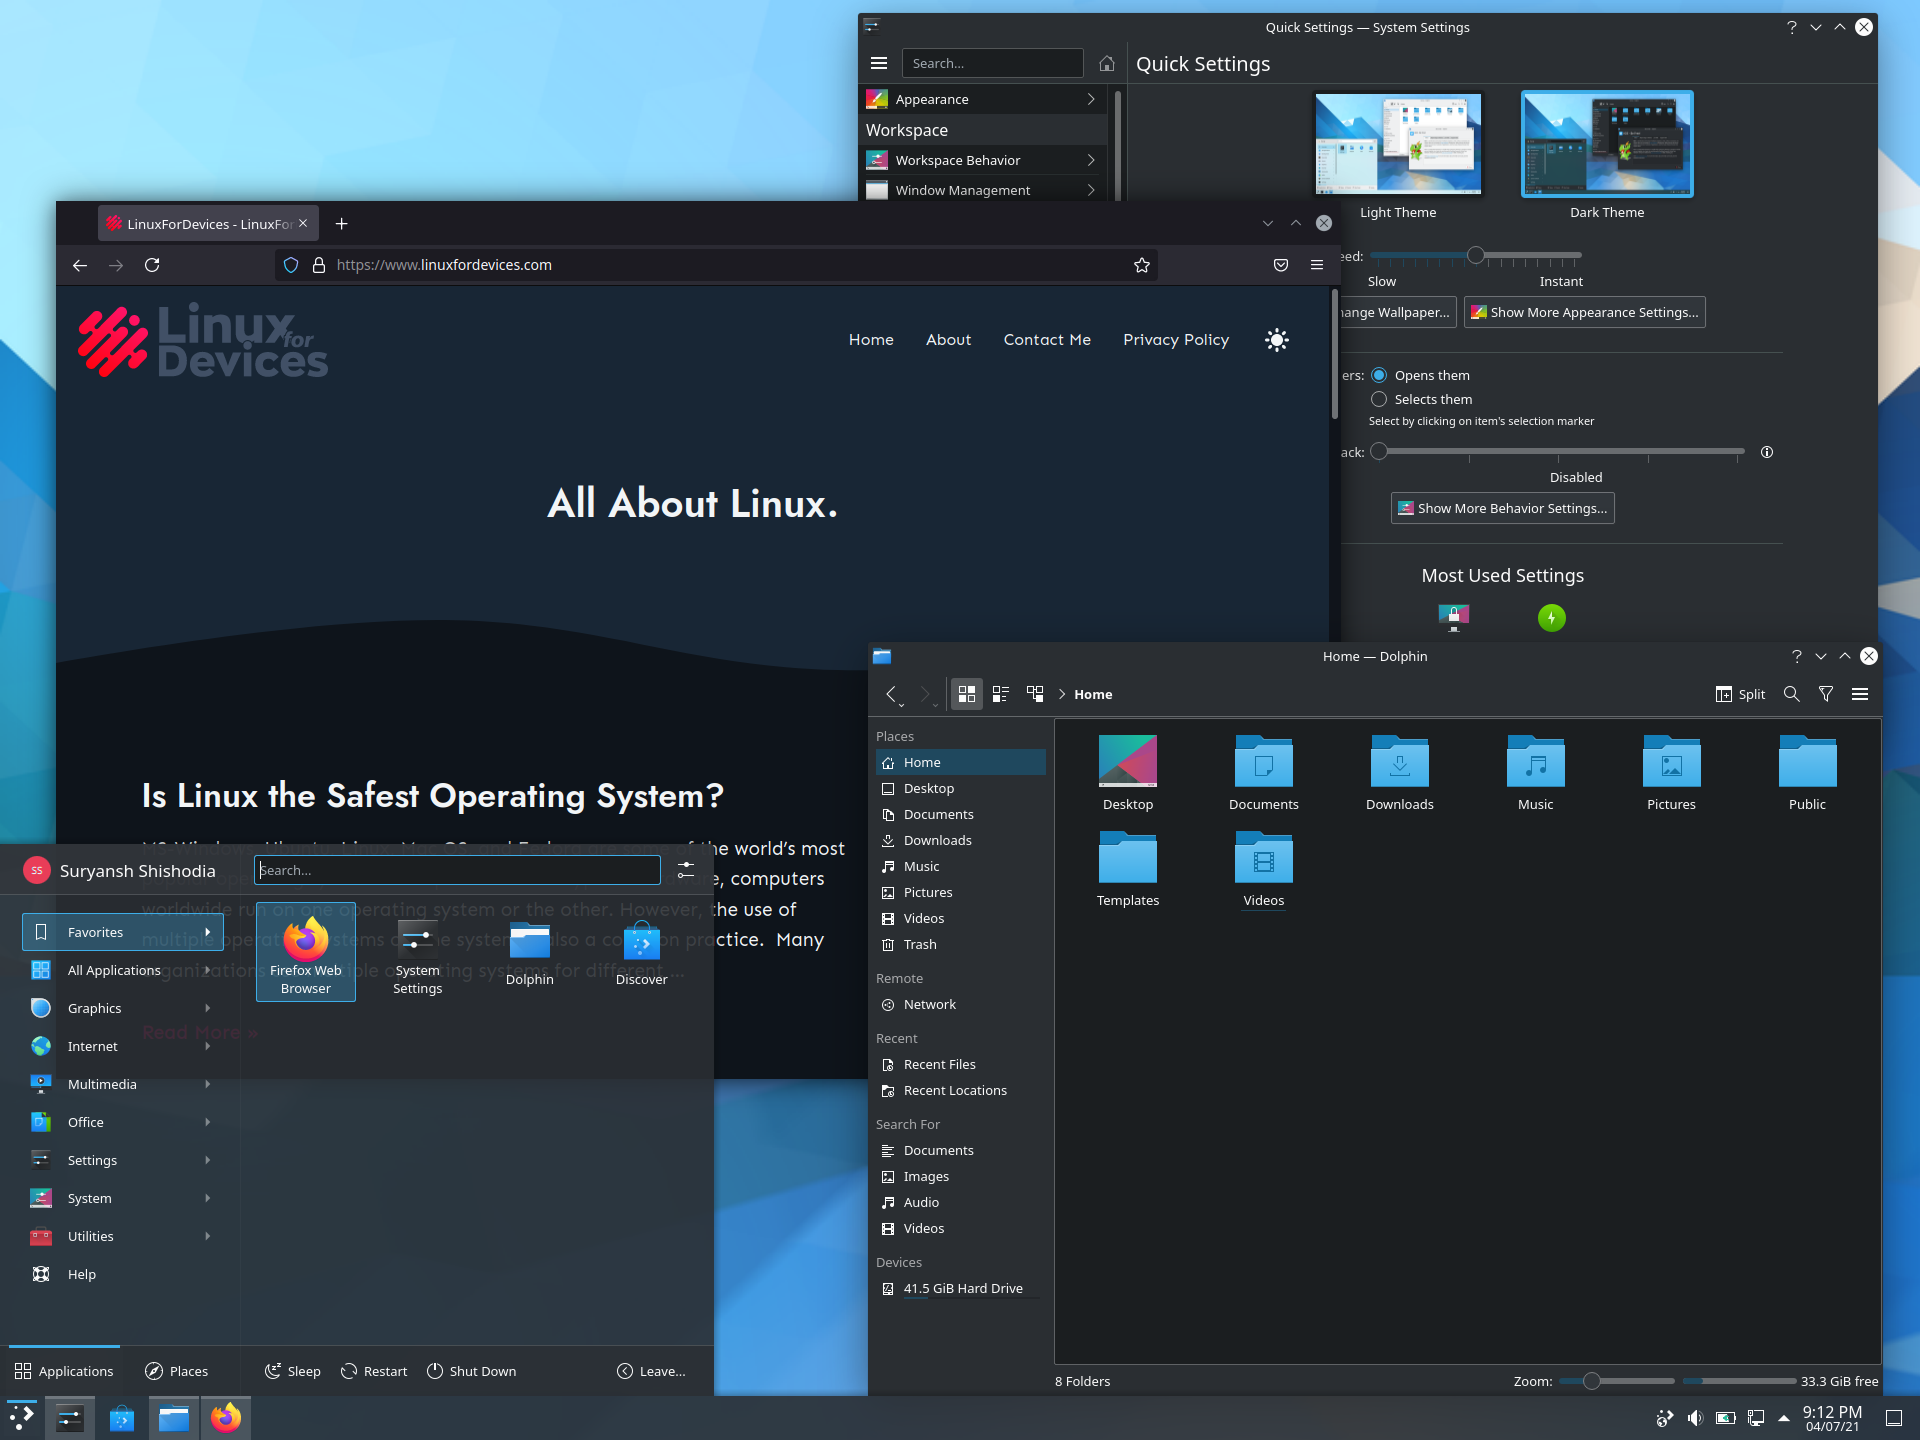Expand the Appearance settings category

pos(983,99)
